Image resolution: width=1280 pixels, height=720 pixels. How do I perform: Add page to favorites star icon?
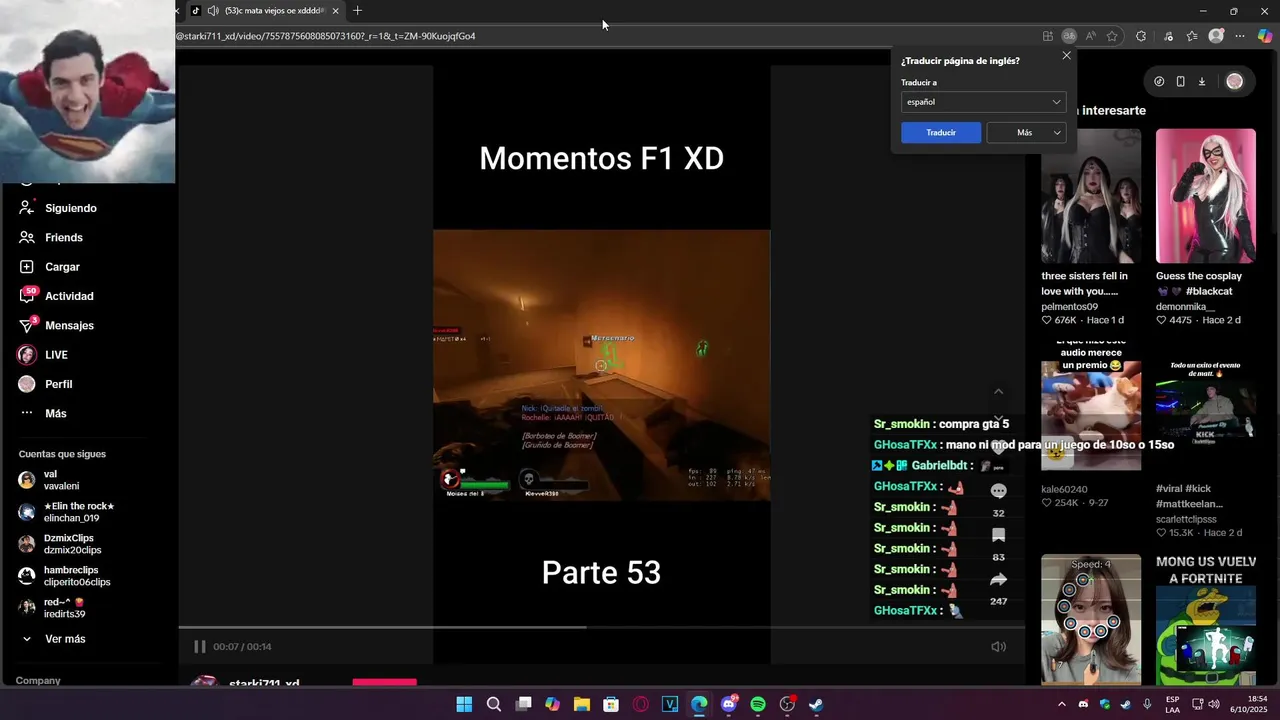1112,36
